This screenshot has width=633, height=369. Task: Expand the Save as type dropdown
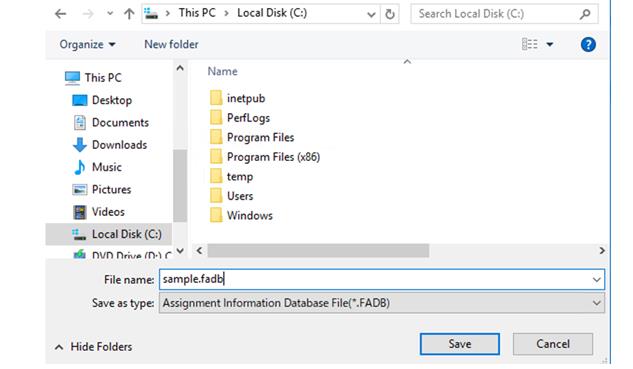[596, 303]
